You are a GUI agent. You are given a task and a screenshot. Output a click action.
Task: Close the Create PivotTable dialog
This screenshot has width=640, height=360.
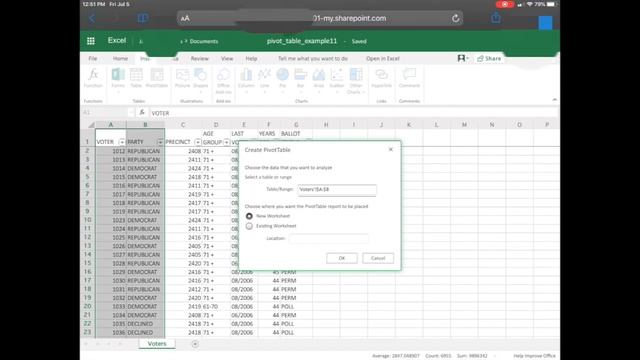(391, 149)
